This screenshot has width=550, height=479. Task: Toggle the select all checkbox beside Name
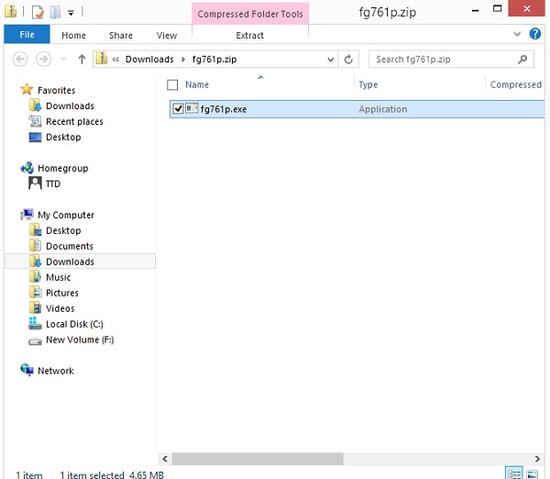coord(172,85)
